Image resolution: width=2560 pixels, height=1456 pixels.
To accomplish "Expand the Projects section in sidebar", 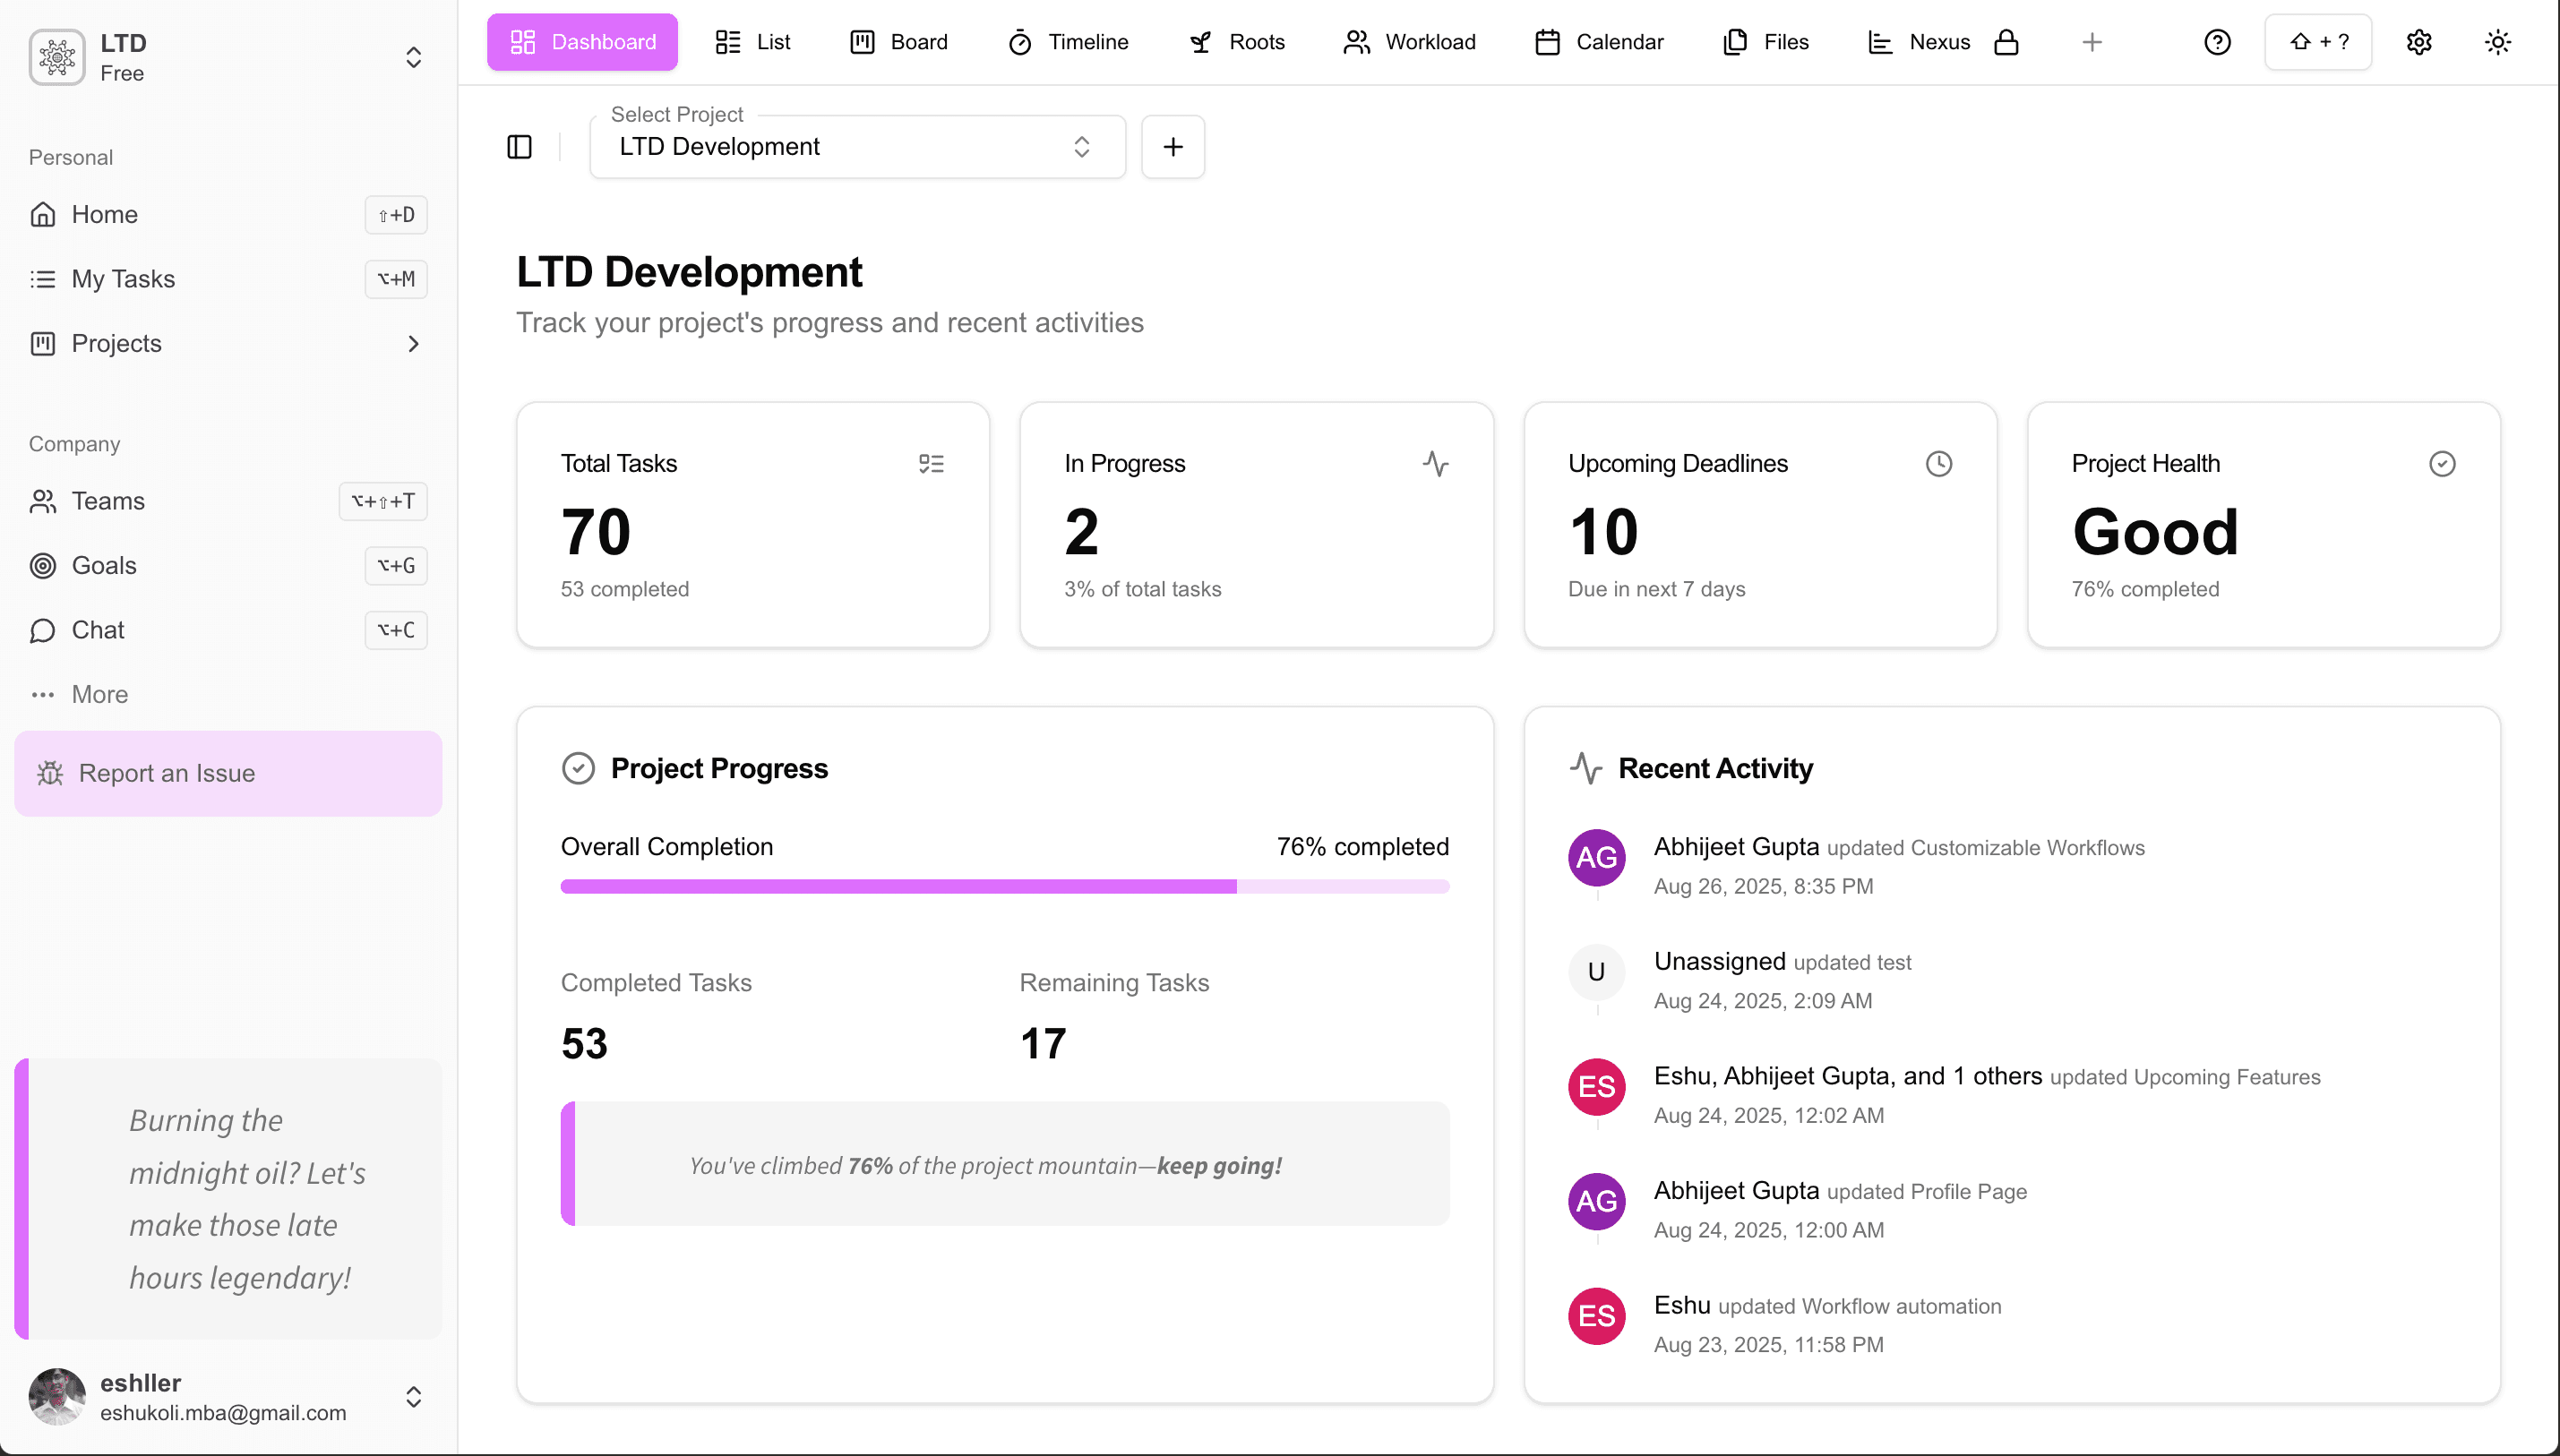I will click(413, 343).
